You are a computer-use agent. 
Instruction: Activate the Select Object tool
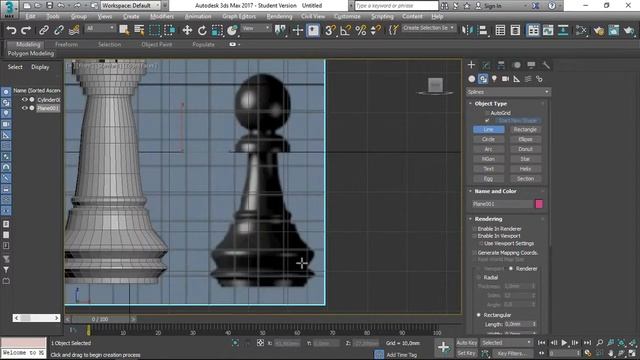(x=124, y=31)
